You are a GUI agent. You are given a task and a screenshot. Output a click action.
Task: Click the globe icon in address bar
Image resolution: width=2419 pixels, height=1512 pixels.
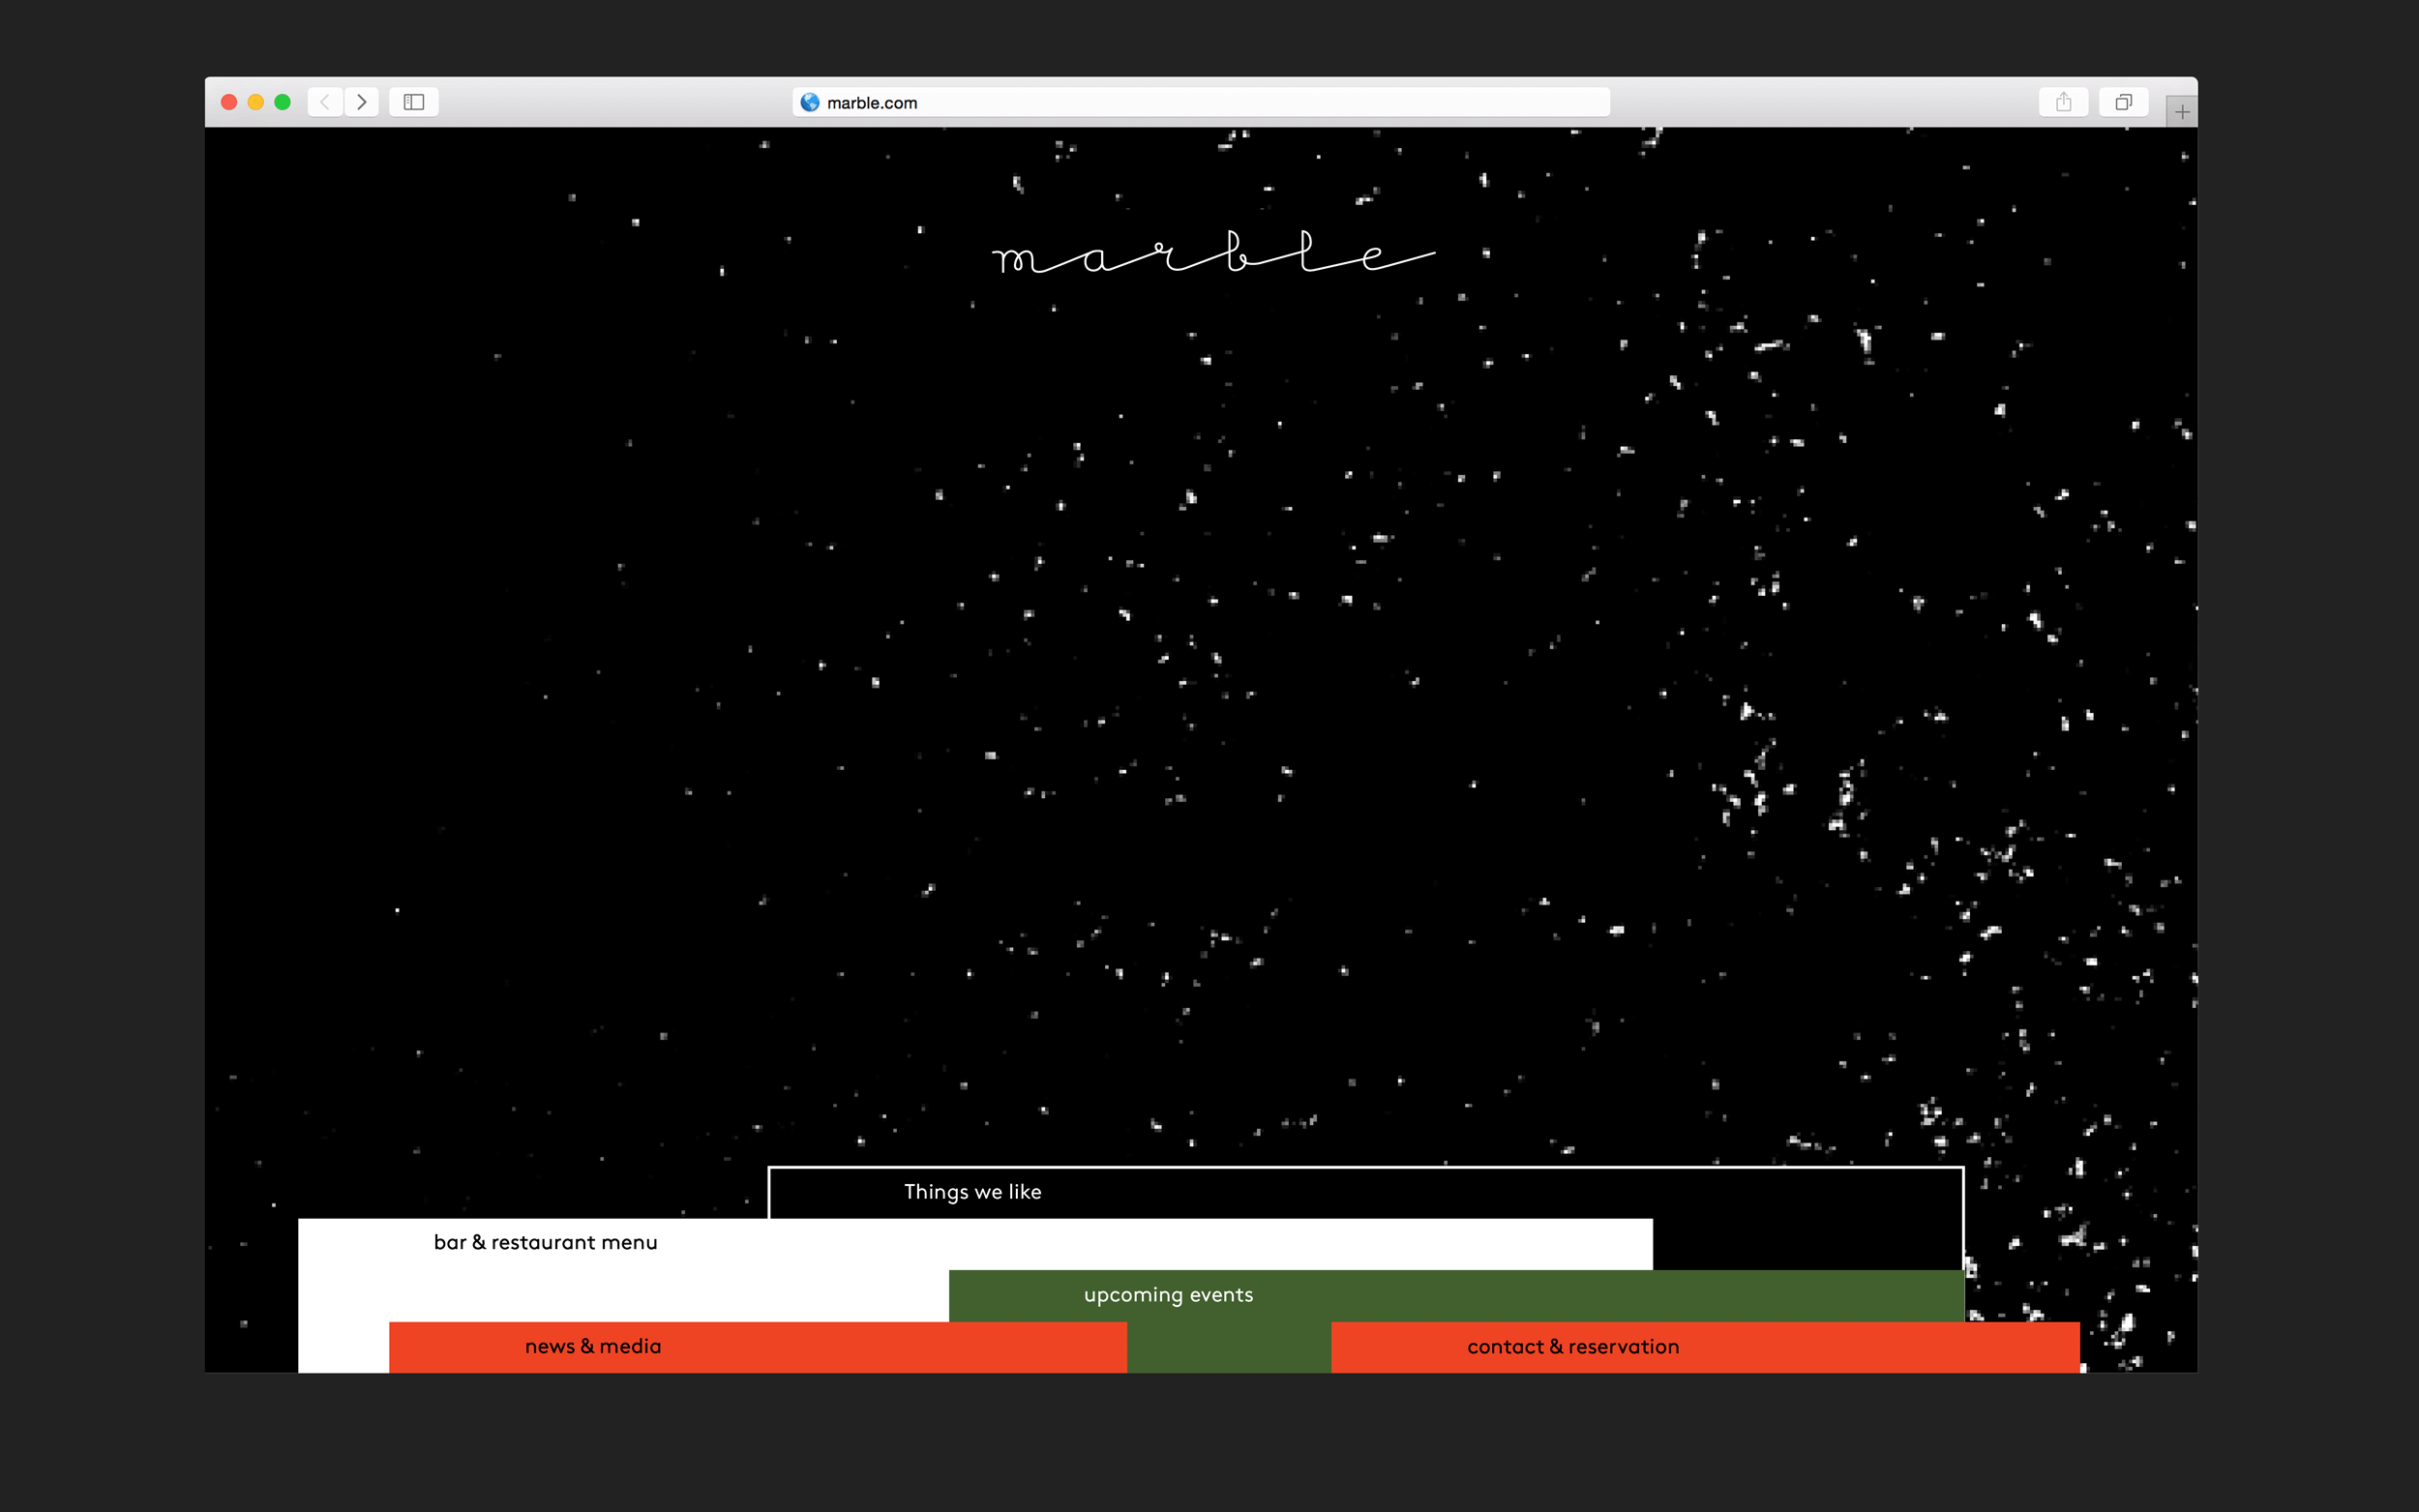tap(810, 102)
